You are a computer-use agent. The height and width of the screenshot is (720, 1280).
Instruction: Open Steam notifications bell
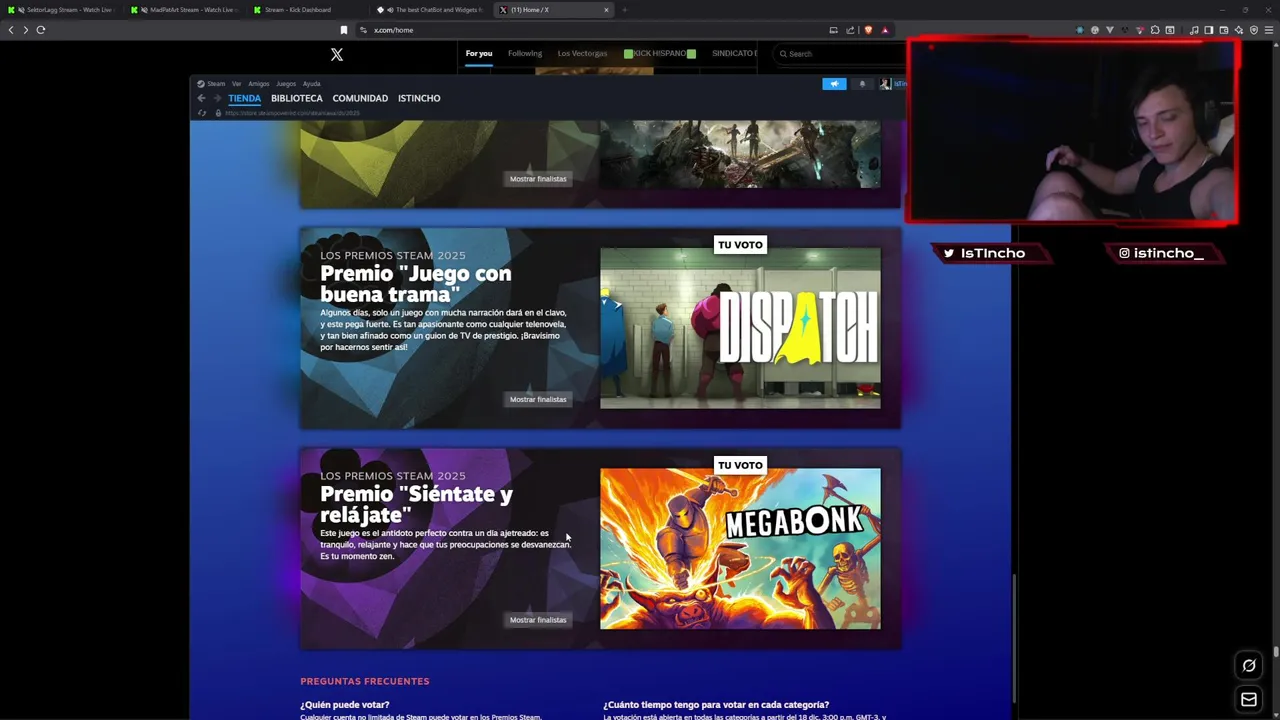(x=862, y=84)
